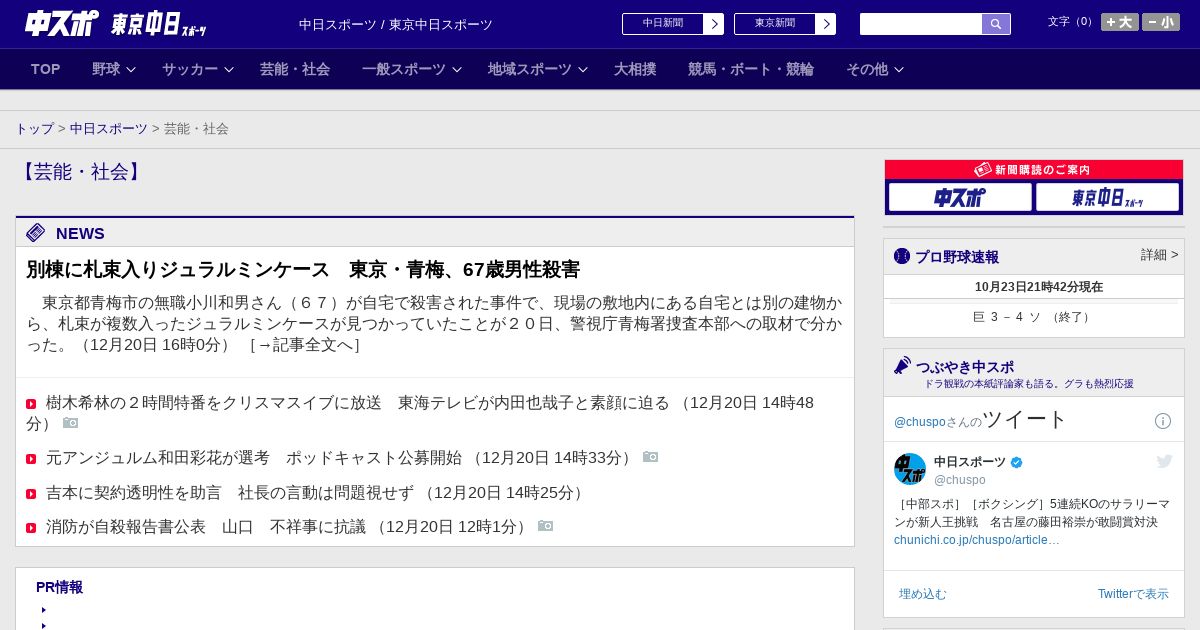Decrease text size with －小 button
Image resolution: width=1200 pixels, height=630 pixels.
coord(1161,22)
